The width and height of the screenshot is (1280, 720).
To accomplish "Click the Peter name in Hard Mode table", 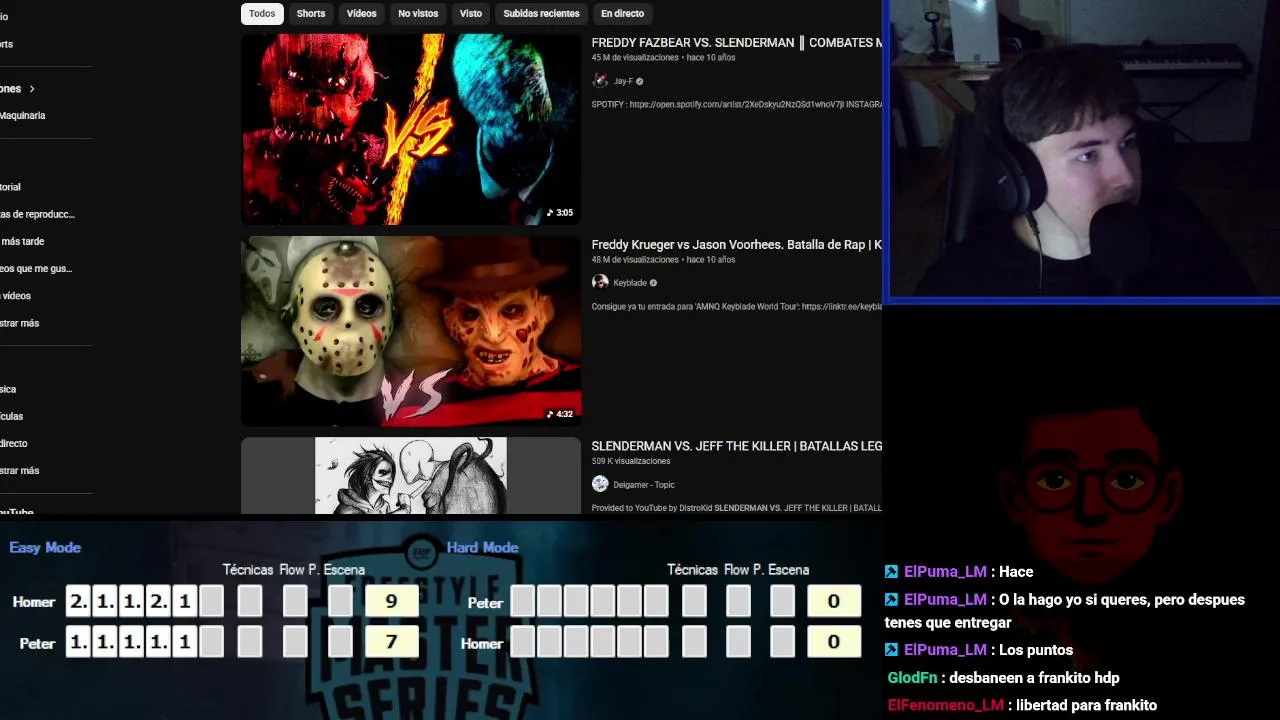I will [485, 603].
